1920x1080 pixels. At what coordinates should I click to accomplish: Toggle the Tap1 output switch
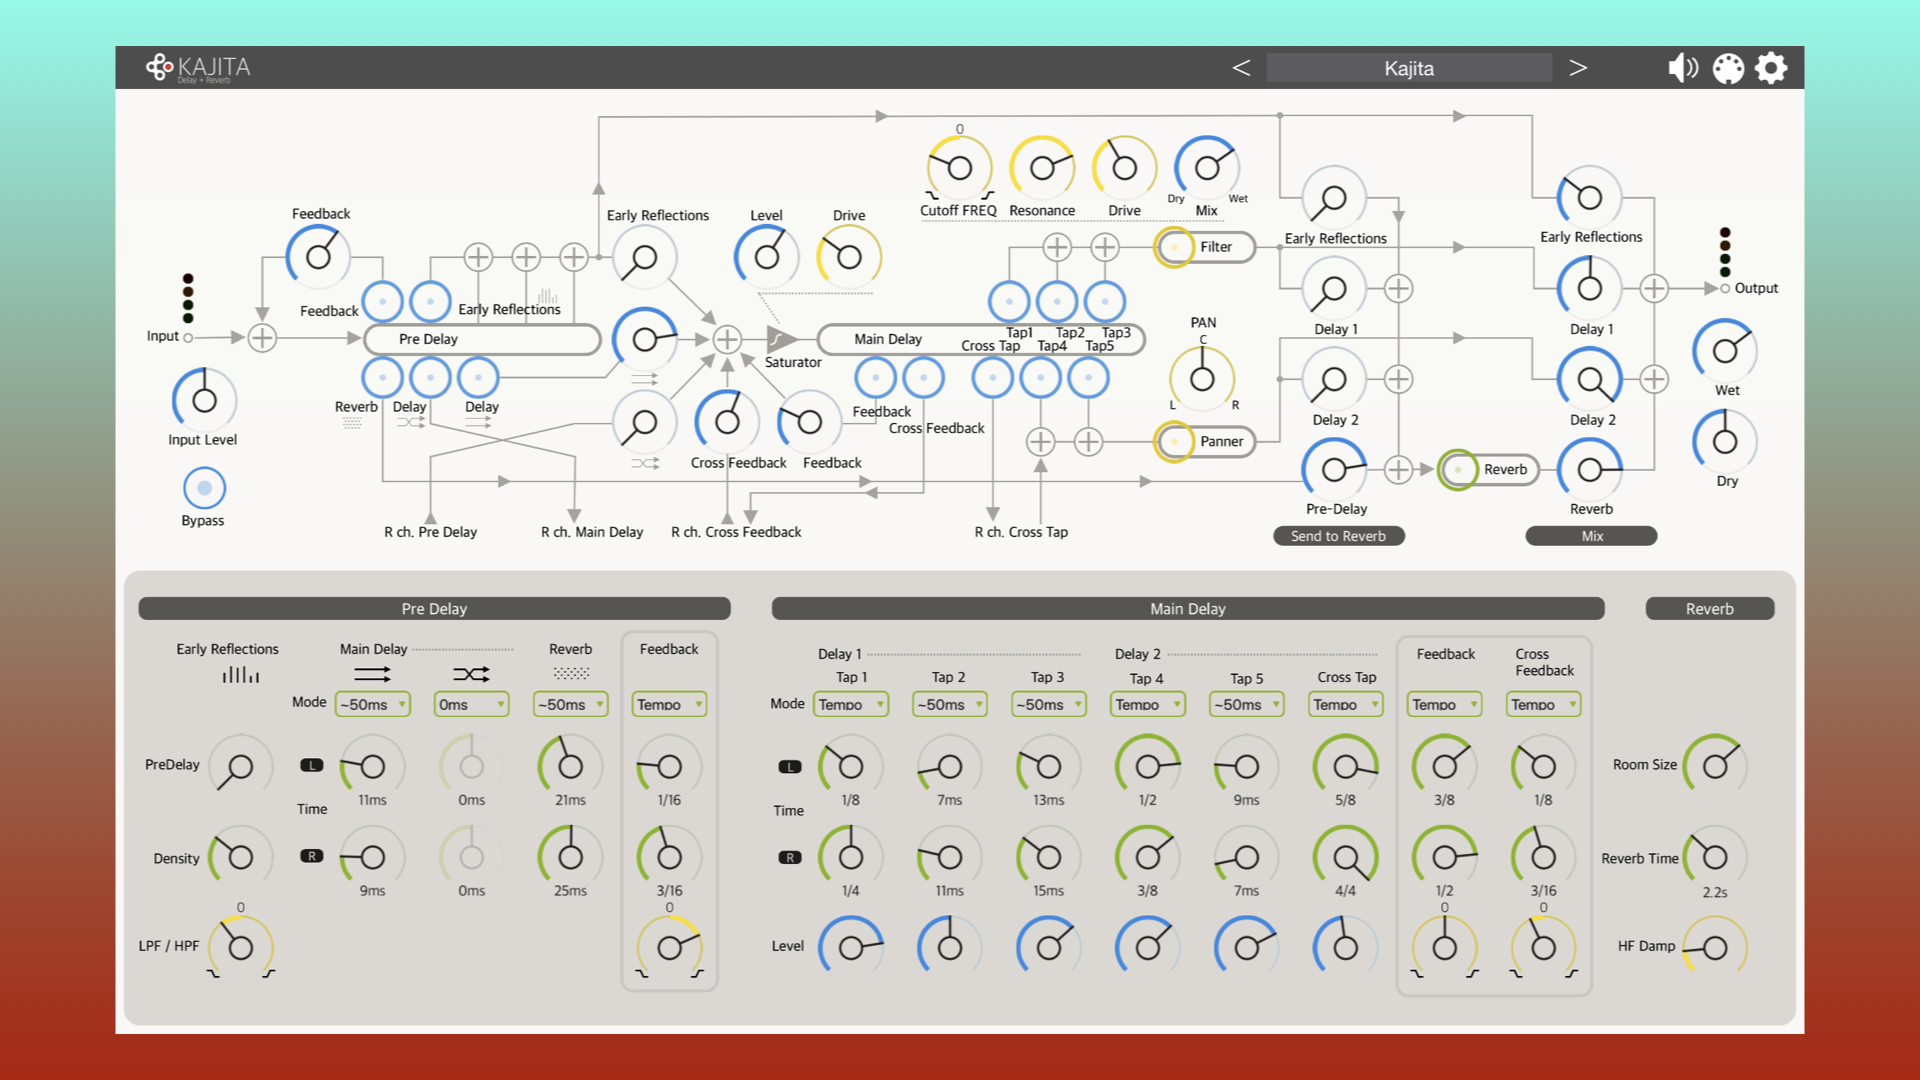[1009, 301]
